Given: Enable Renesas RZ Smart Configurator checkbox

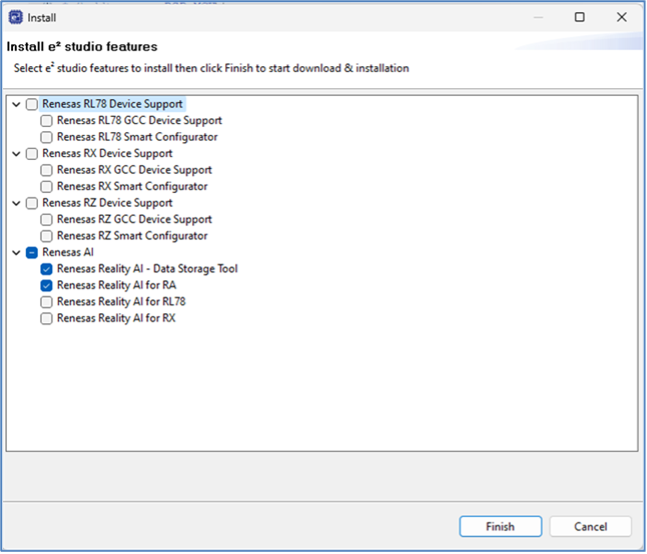Looking at the screenshot, I should coord(47,236).
